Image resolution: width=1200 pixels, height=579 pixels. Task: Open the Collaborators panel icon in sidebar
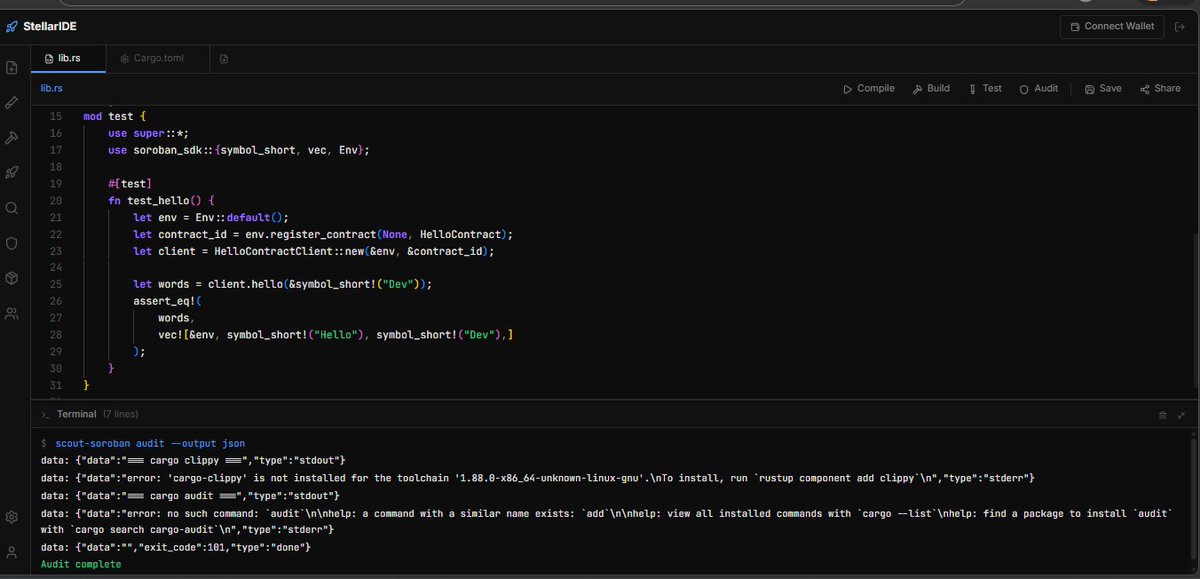click(x=13, y=313)
